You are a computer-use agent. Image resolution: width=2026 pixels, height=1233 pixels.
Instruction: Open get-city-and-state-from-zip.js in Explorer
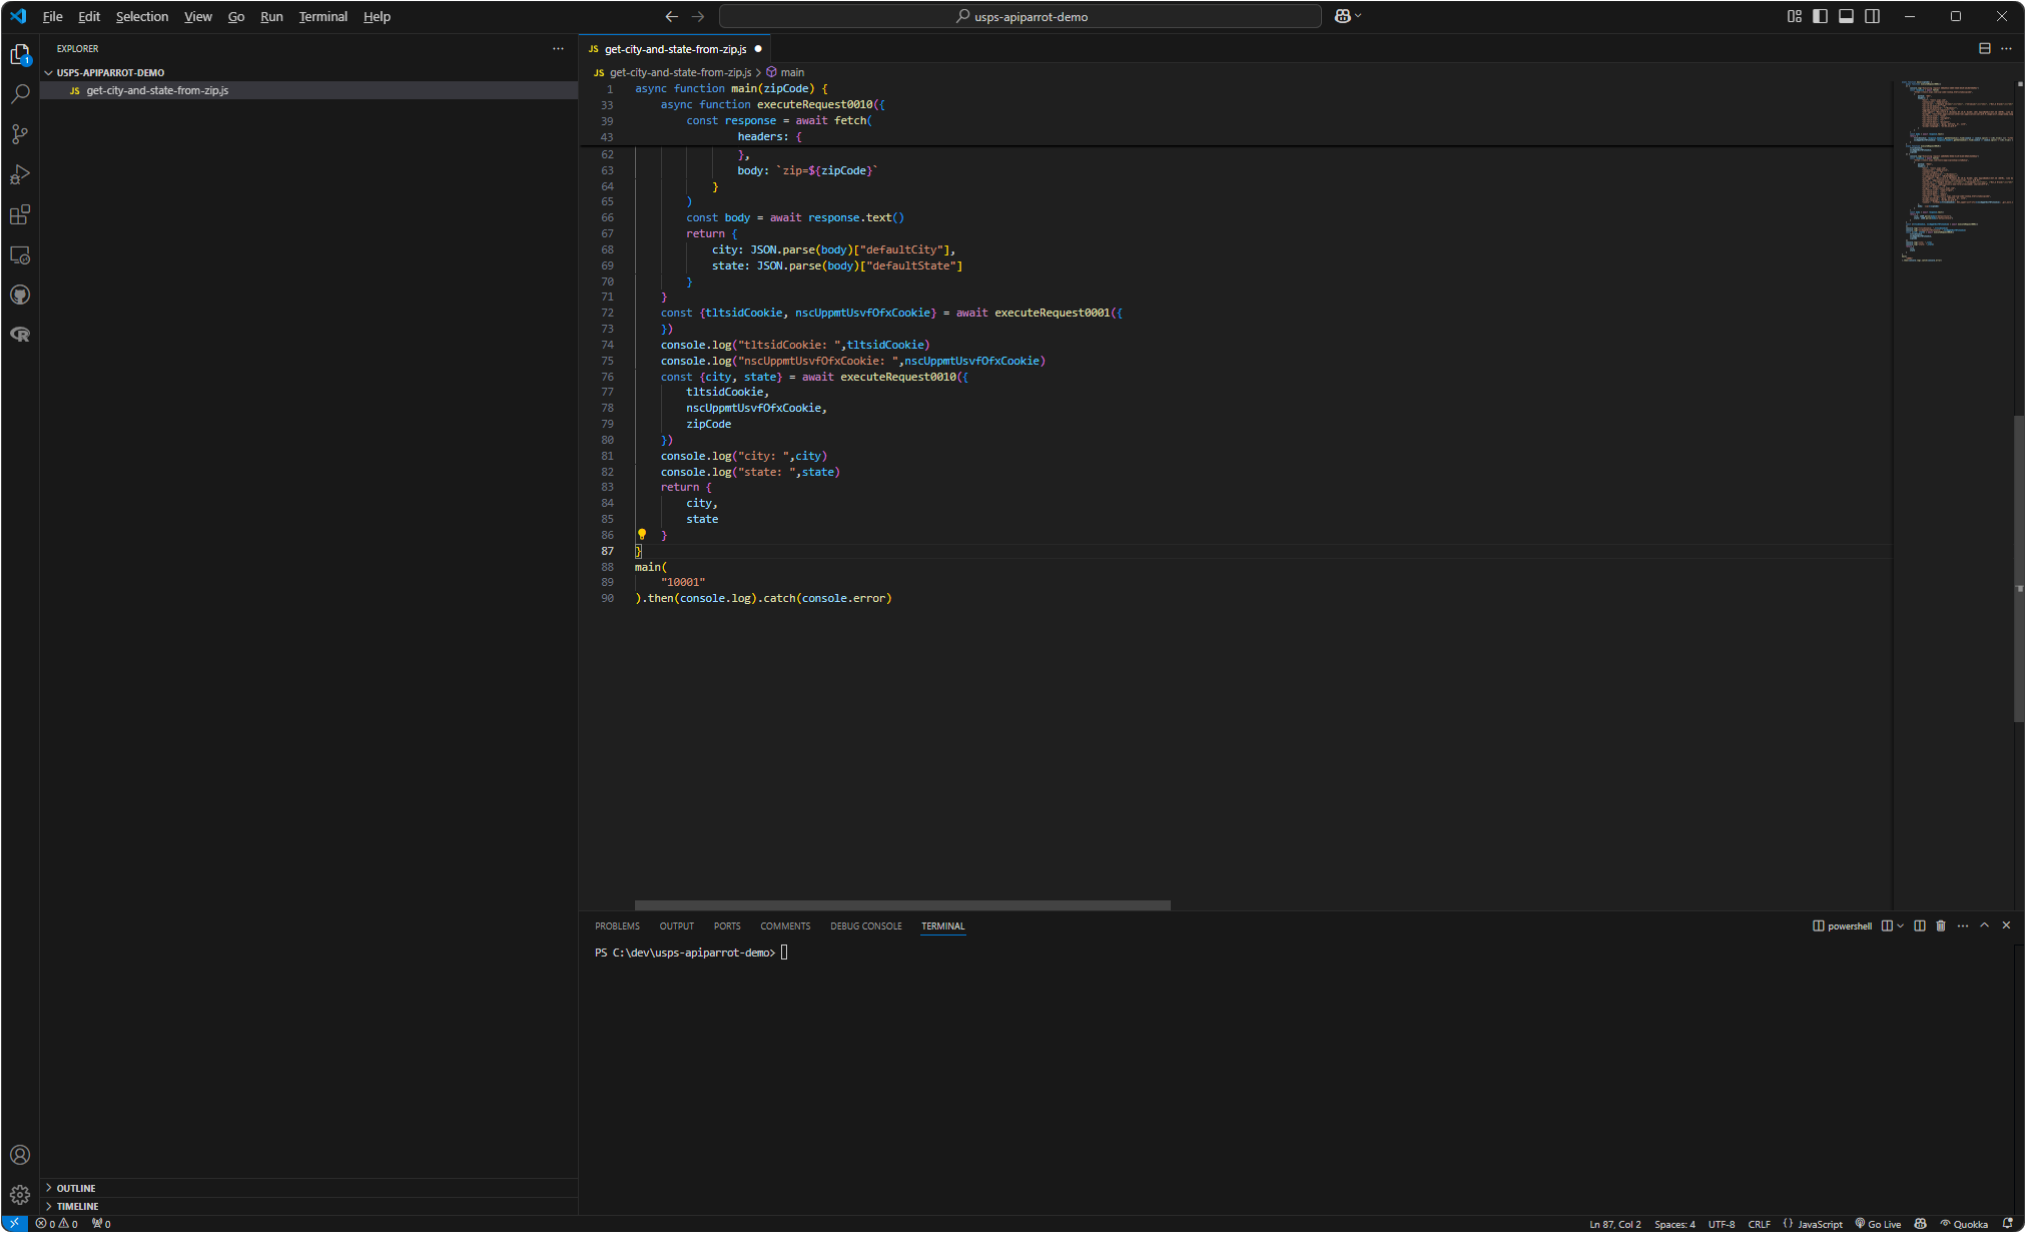309,90
